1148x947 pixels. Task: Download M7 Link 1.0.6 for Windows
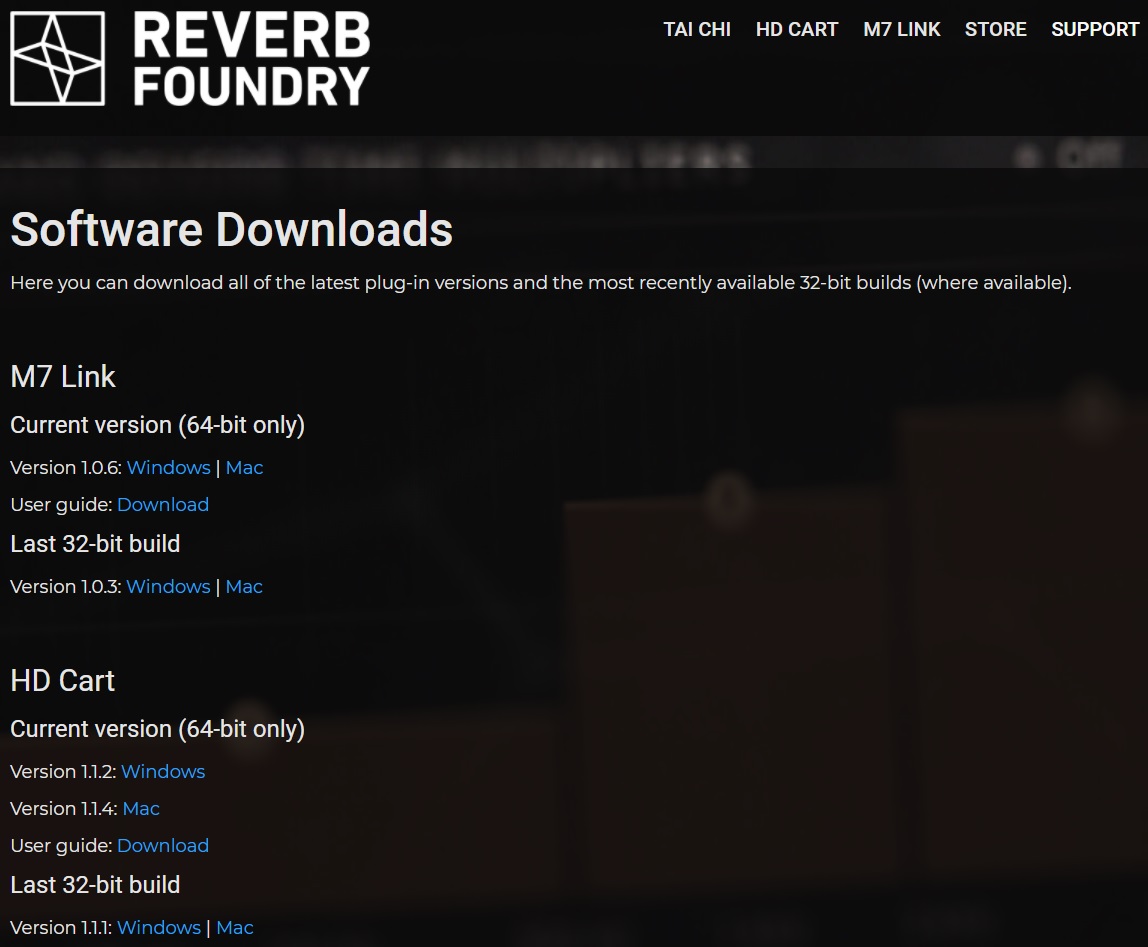coord(168,467)
